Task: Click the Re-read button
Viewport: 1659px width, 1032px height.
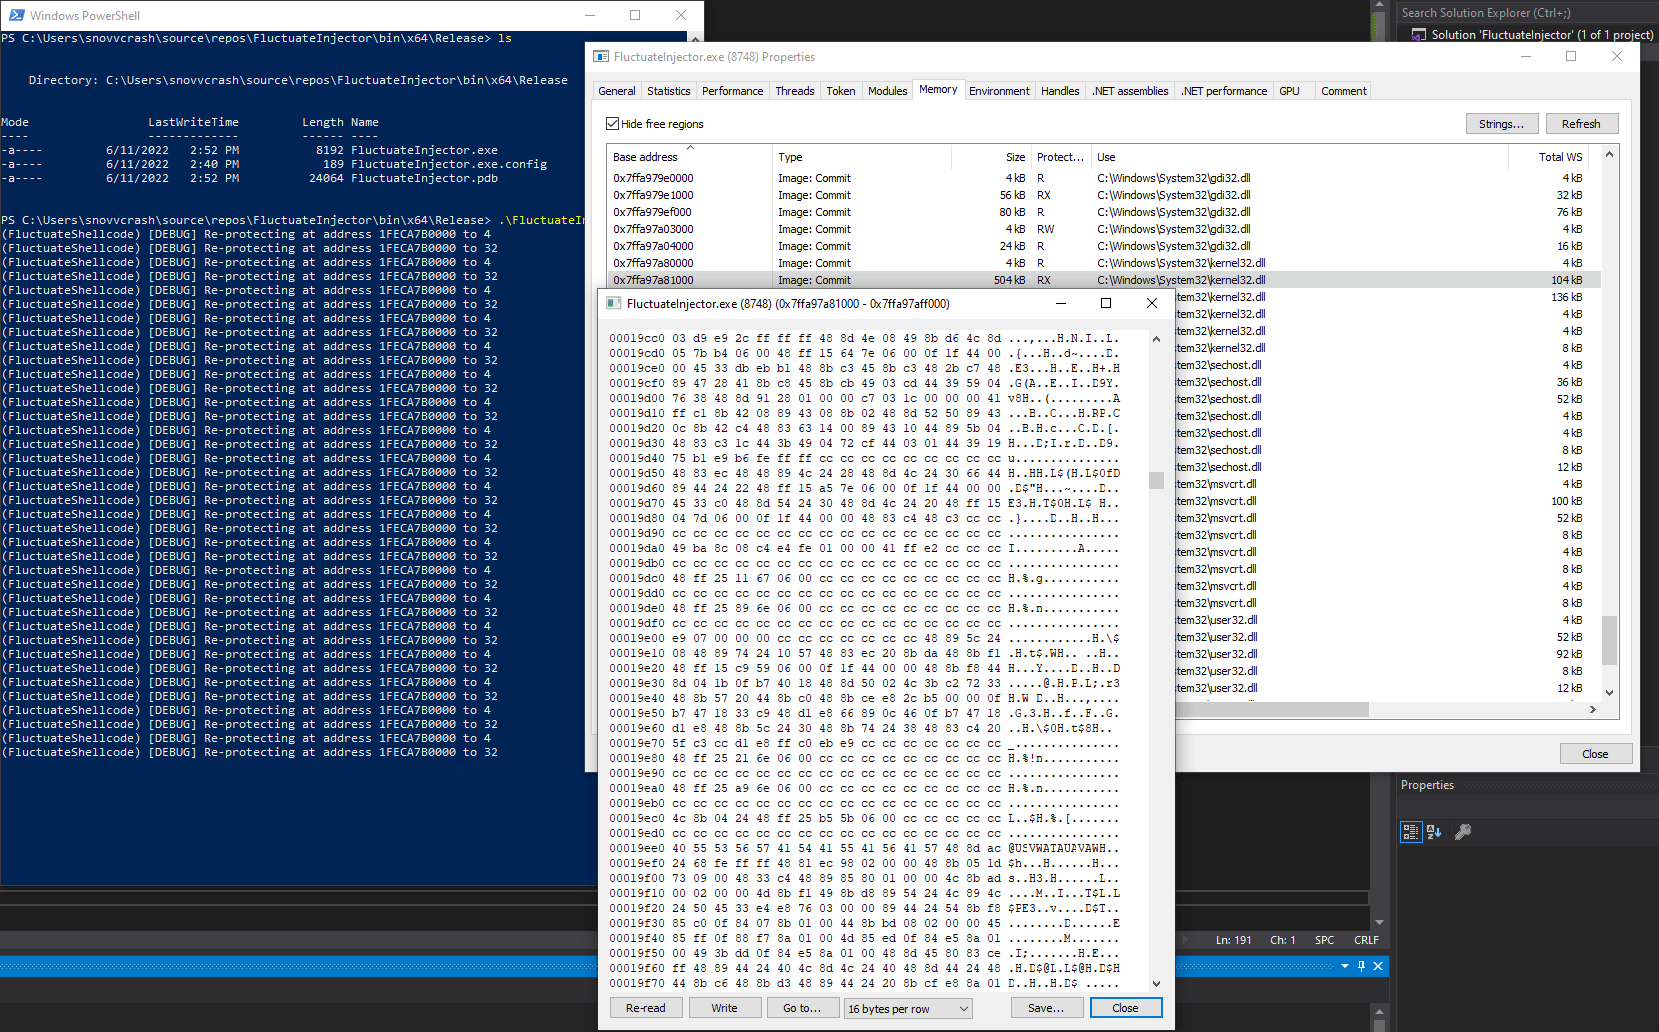Action: tap(645, 1008)
